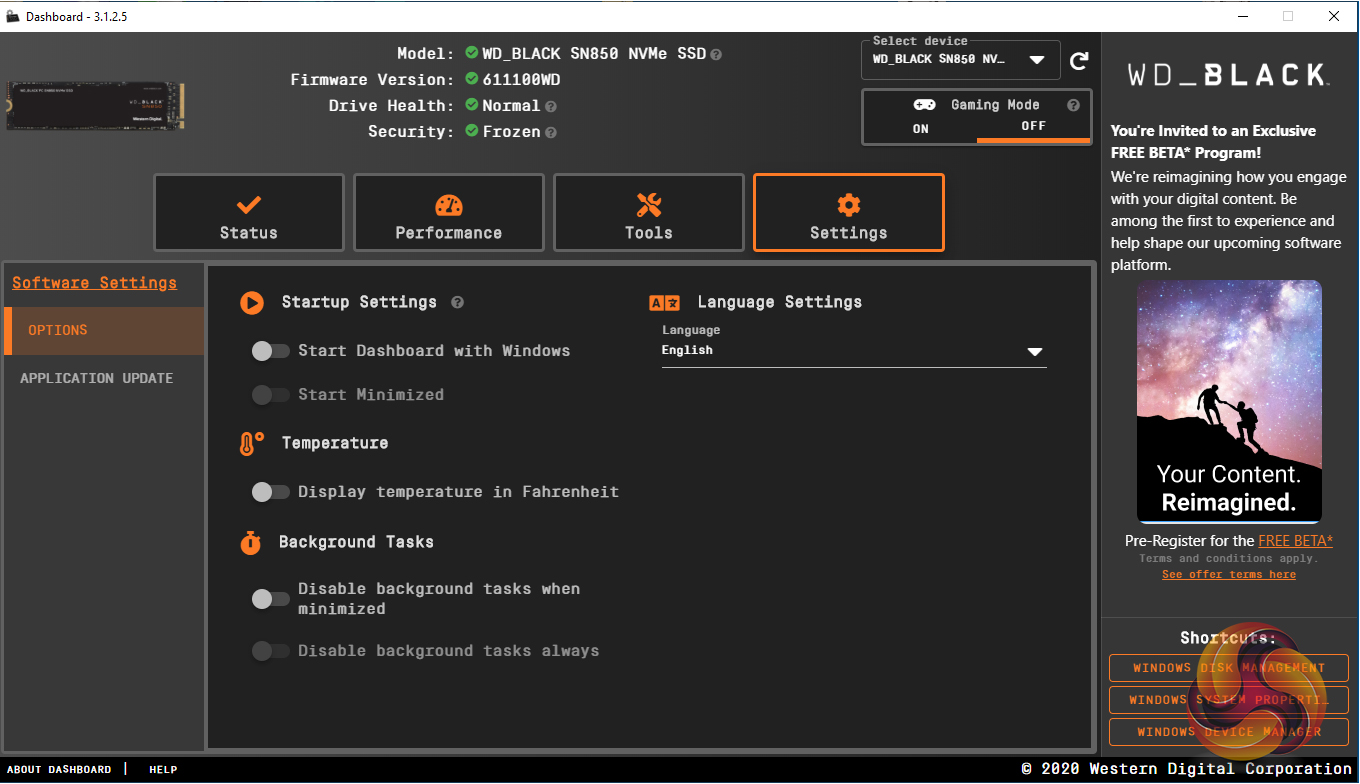The height and width of the screenshot is (784, 1360).
Task: Open Windows Disk Management shortcut
Action: click(x=1229, y=668)
